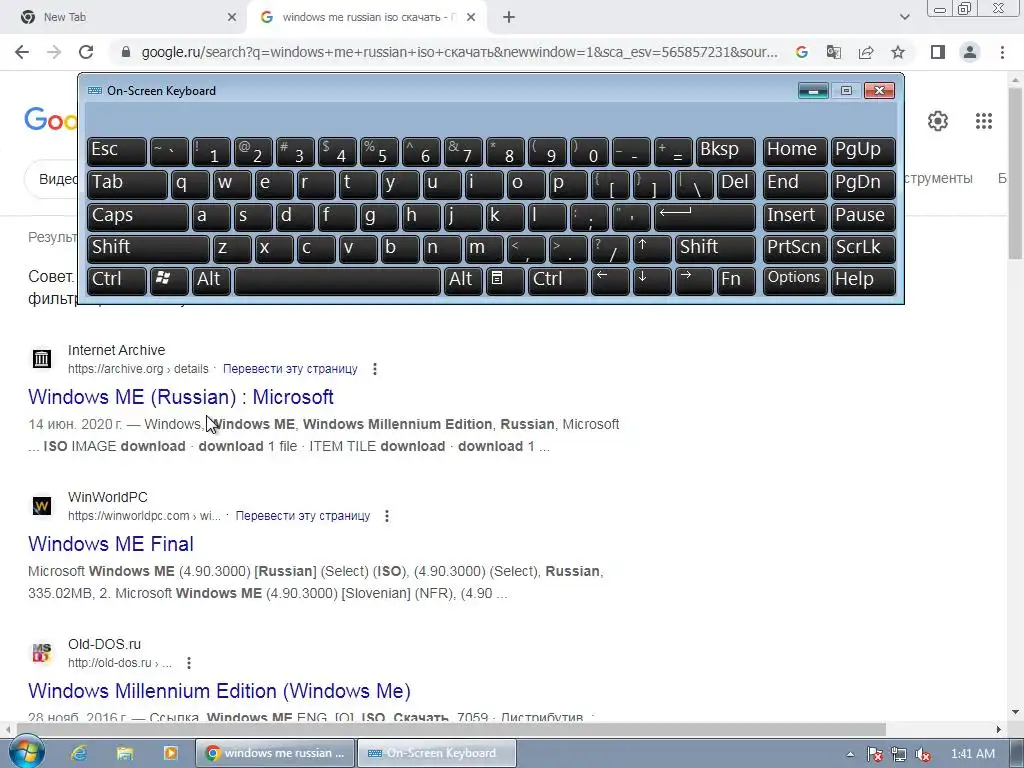Screen dimensions: 1024x768
Task: Click the Google icon in address bar
Action: pos(802,52)
